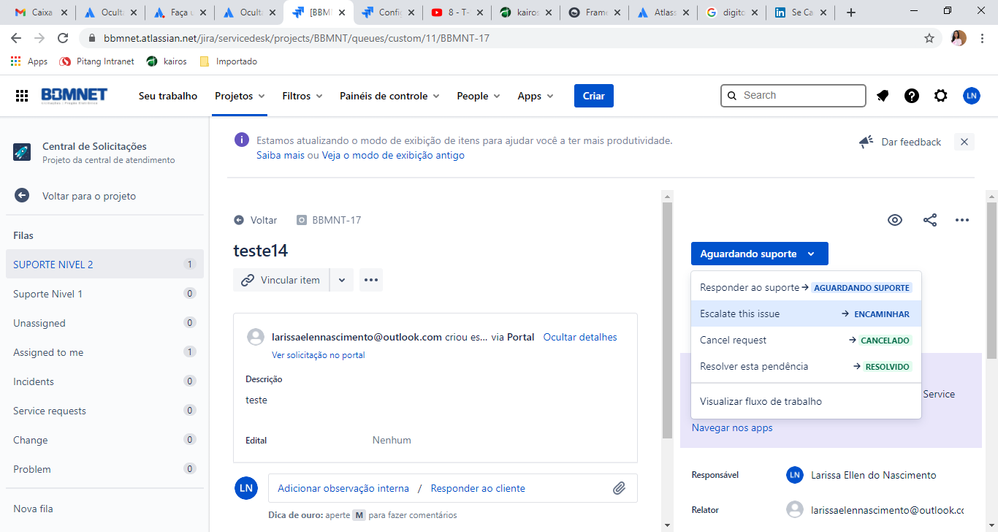Expand the Apps dropdown in Jira header
This screenshot has height=532, width=998.
click(x=535, y=95)
